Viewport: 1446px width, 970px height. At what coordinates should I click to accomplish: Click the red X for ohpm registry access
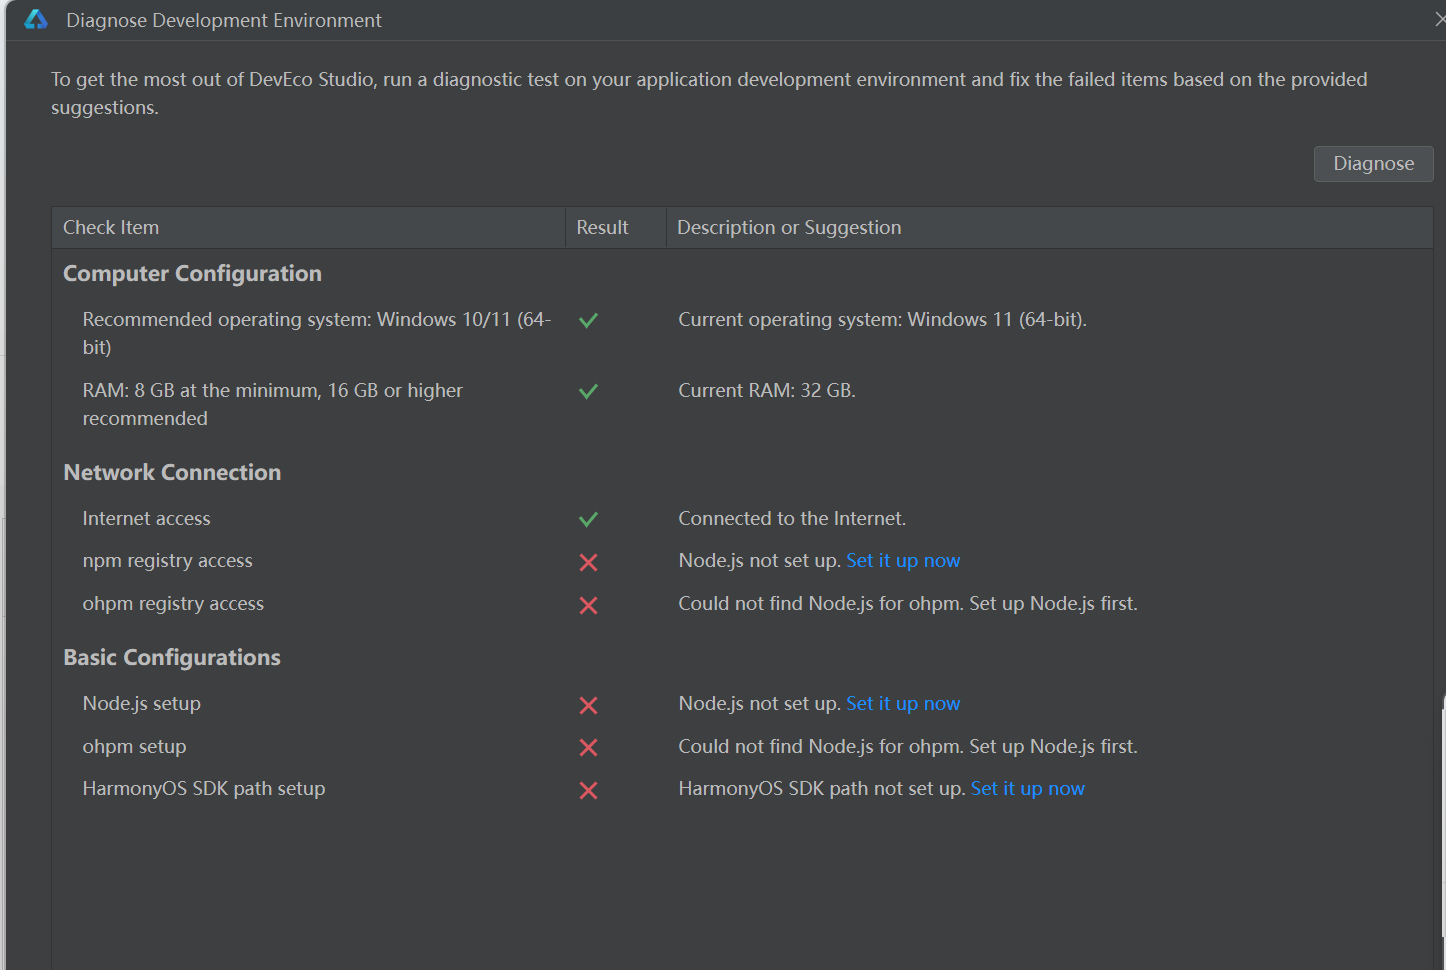coord(588,605)
